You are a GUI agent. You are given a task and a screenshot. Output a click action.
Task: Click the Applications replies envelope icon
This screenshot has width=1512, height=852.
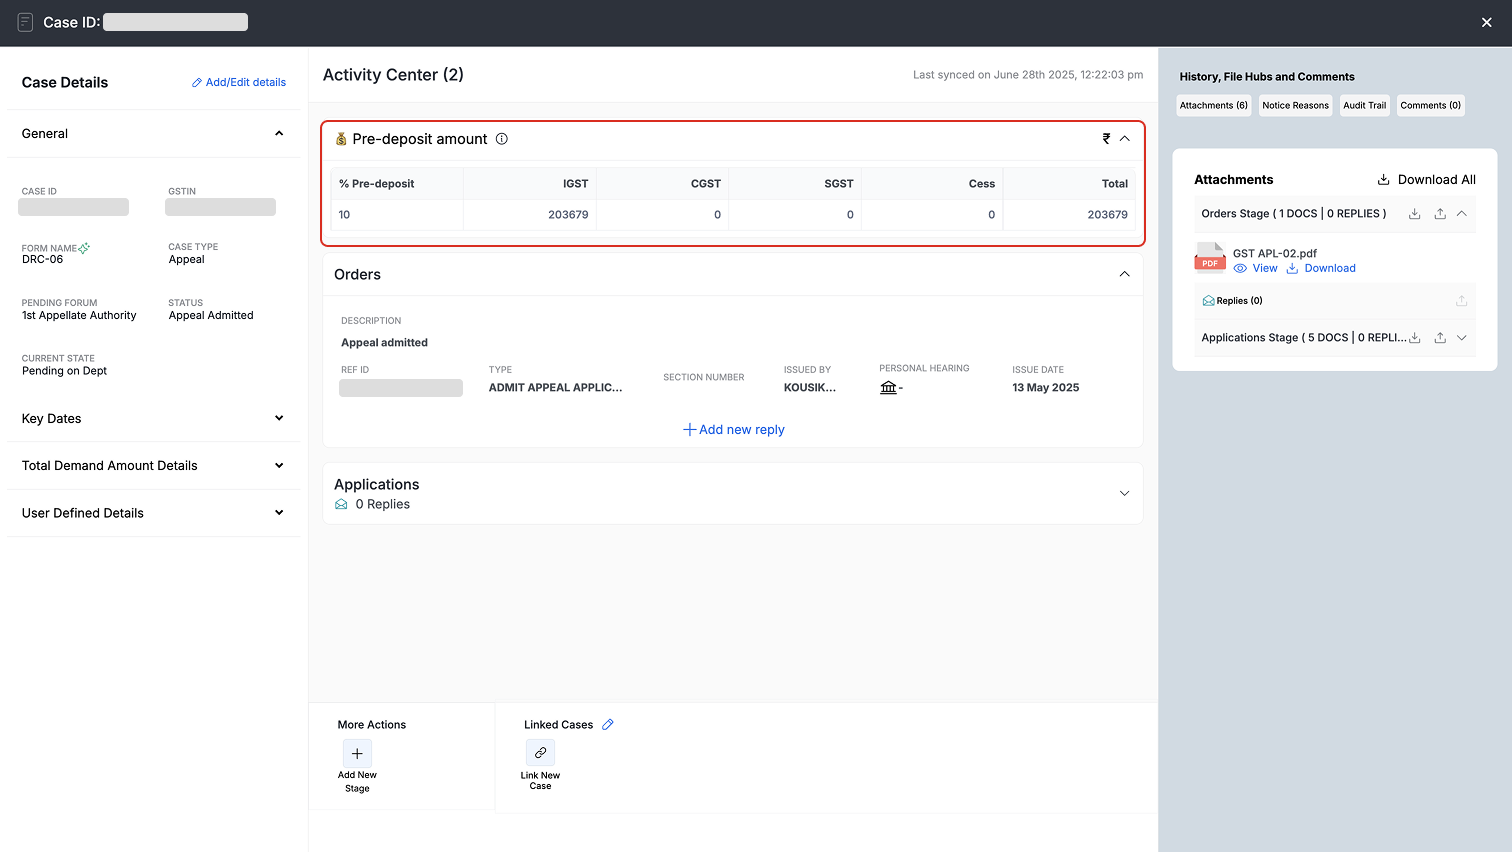click(x=341, y=504)
